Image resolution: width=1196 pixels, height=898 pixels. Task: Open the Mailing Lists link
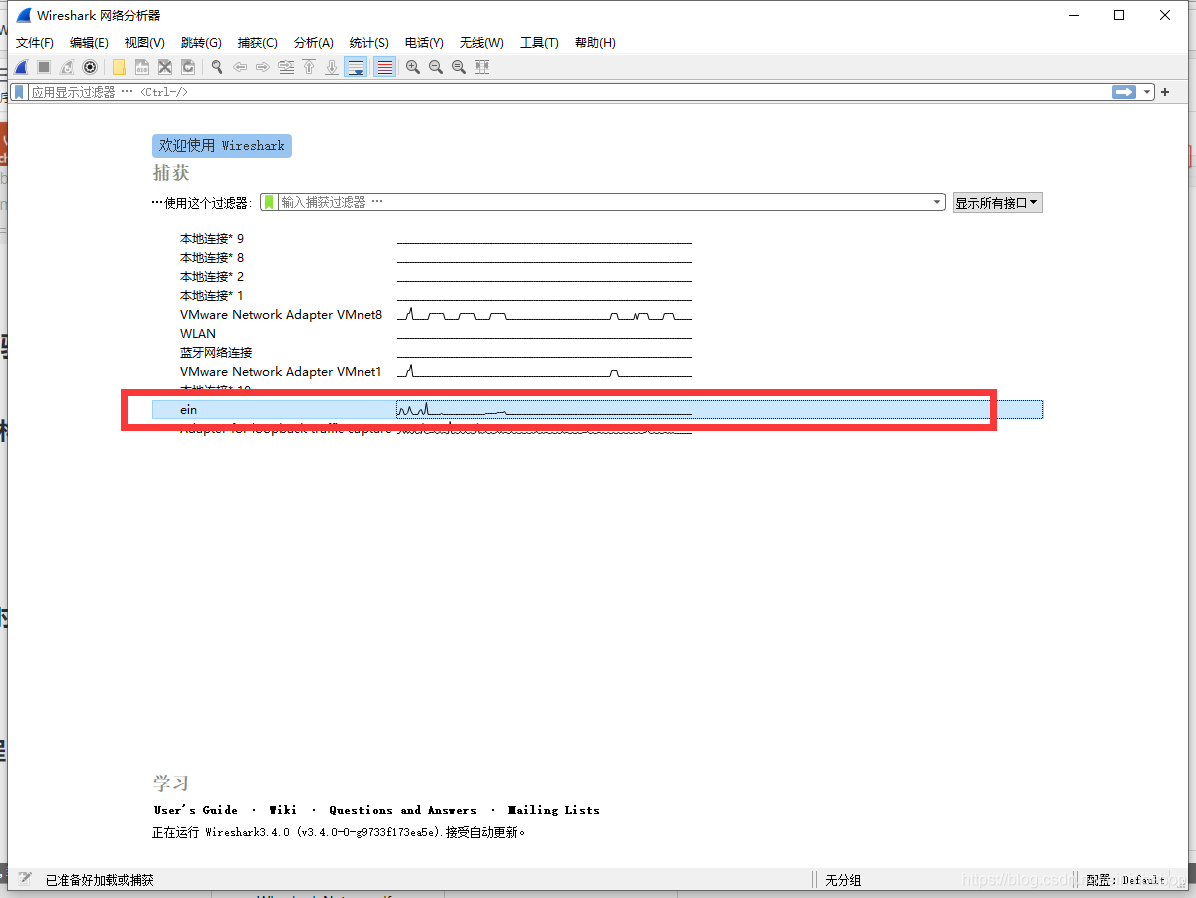[x=554, y=810]
